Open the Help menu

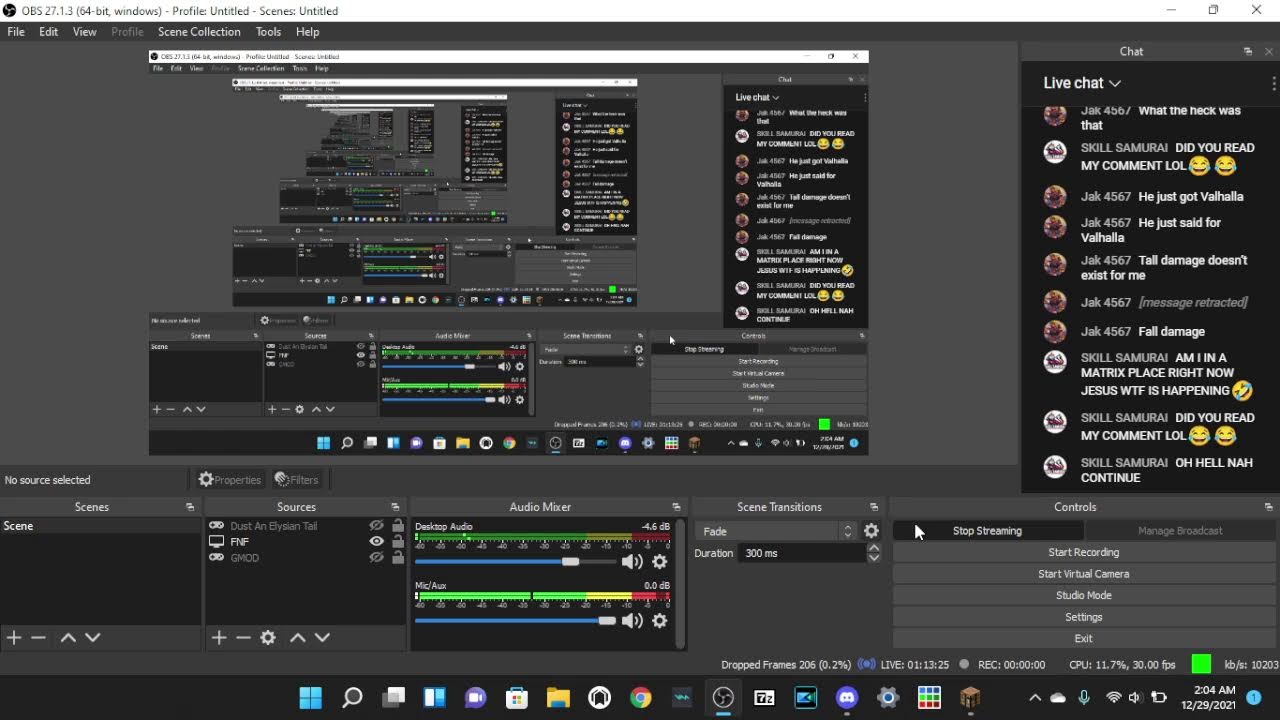(307, 32)
